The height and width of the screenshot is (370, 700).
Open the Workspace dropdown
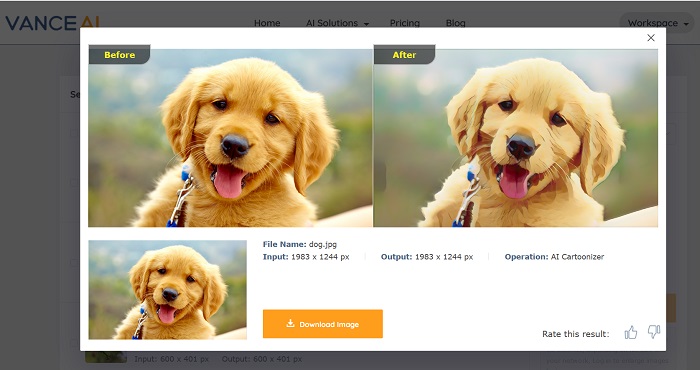(x=656, y=23)
